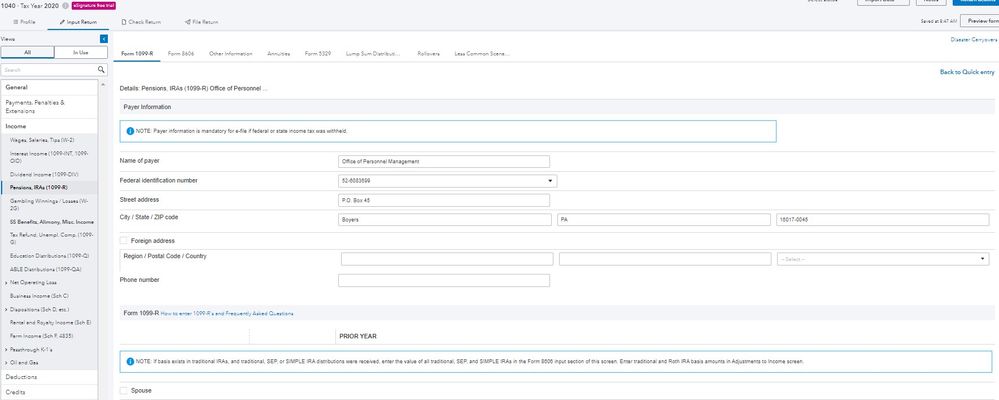Click the sidebar vertical scrollbar
The width and height of the screenshot is (999, 400).
click(101, 239)
